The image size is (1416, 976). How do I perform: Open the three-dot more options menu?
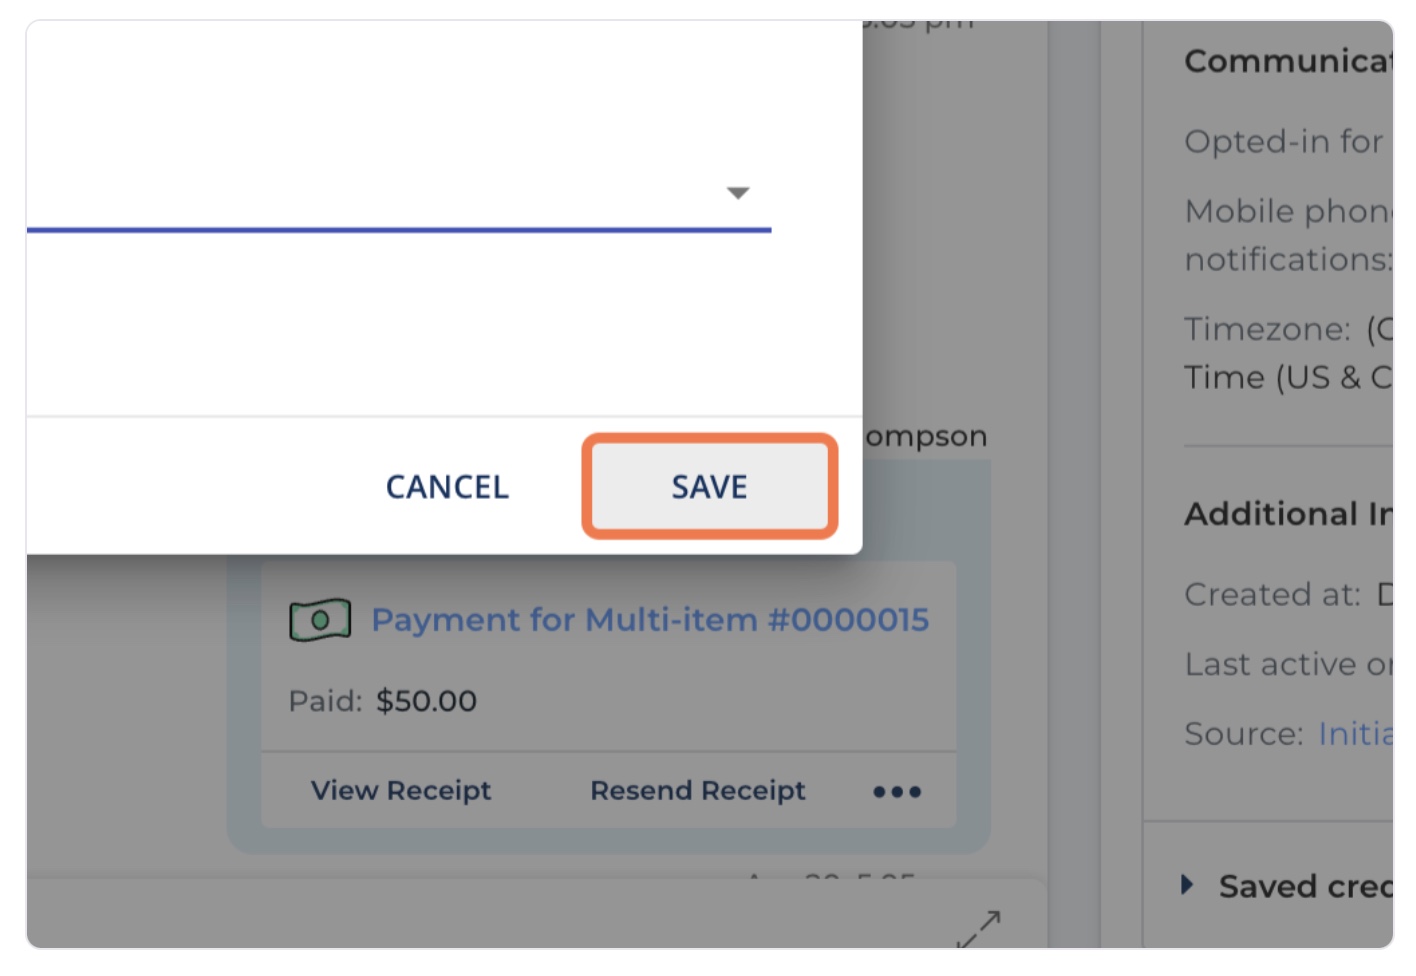click(897, 792)
